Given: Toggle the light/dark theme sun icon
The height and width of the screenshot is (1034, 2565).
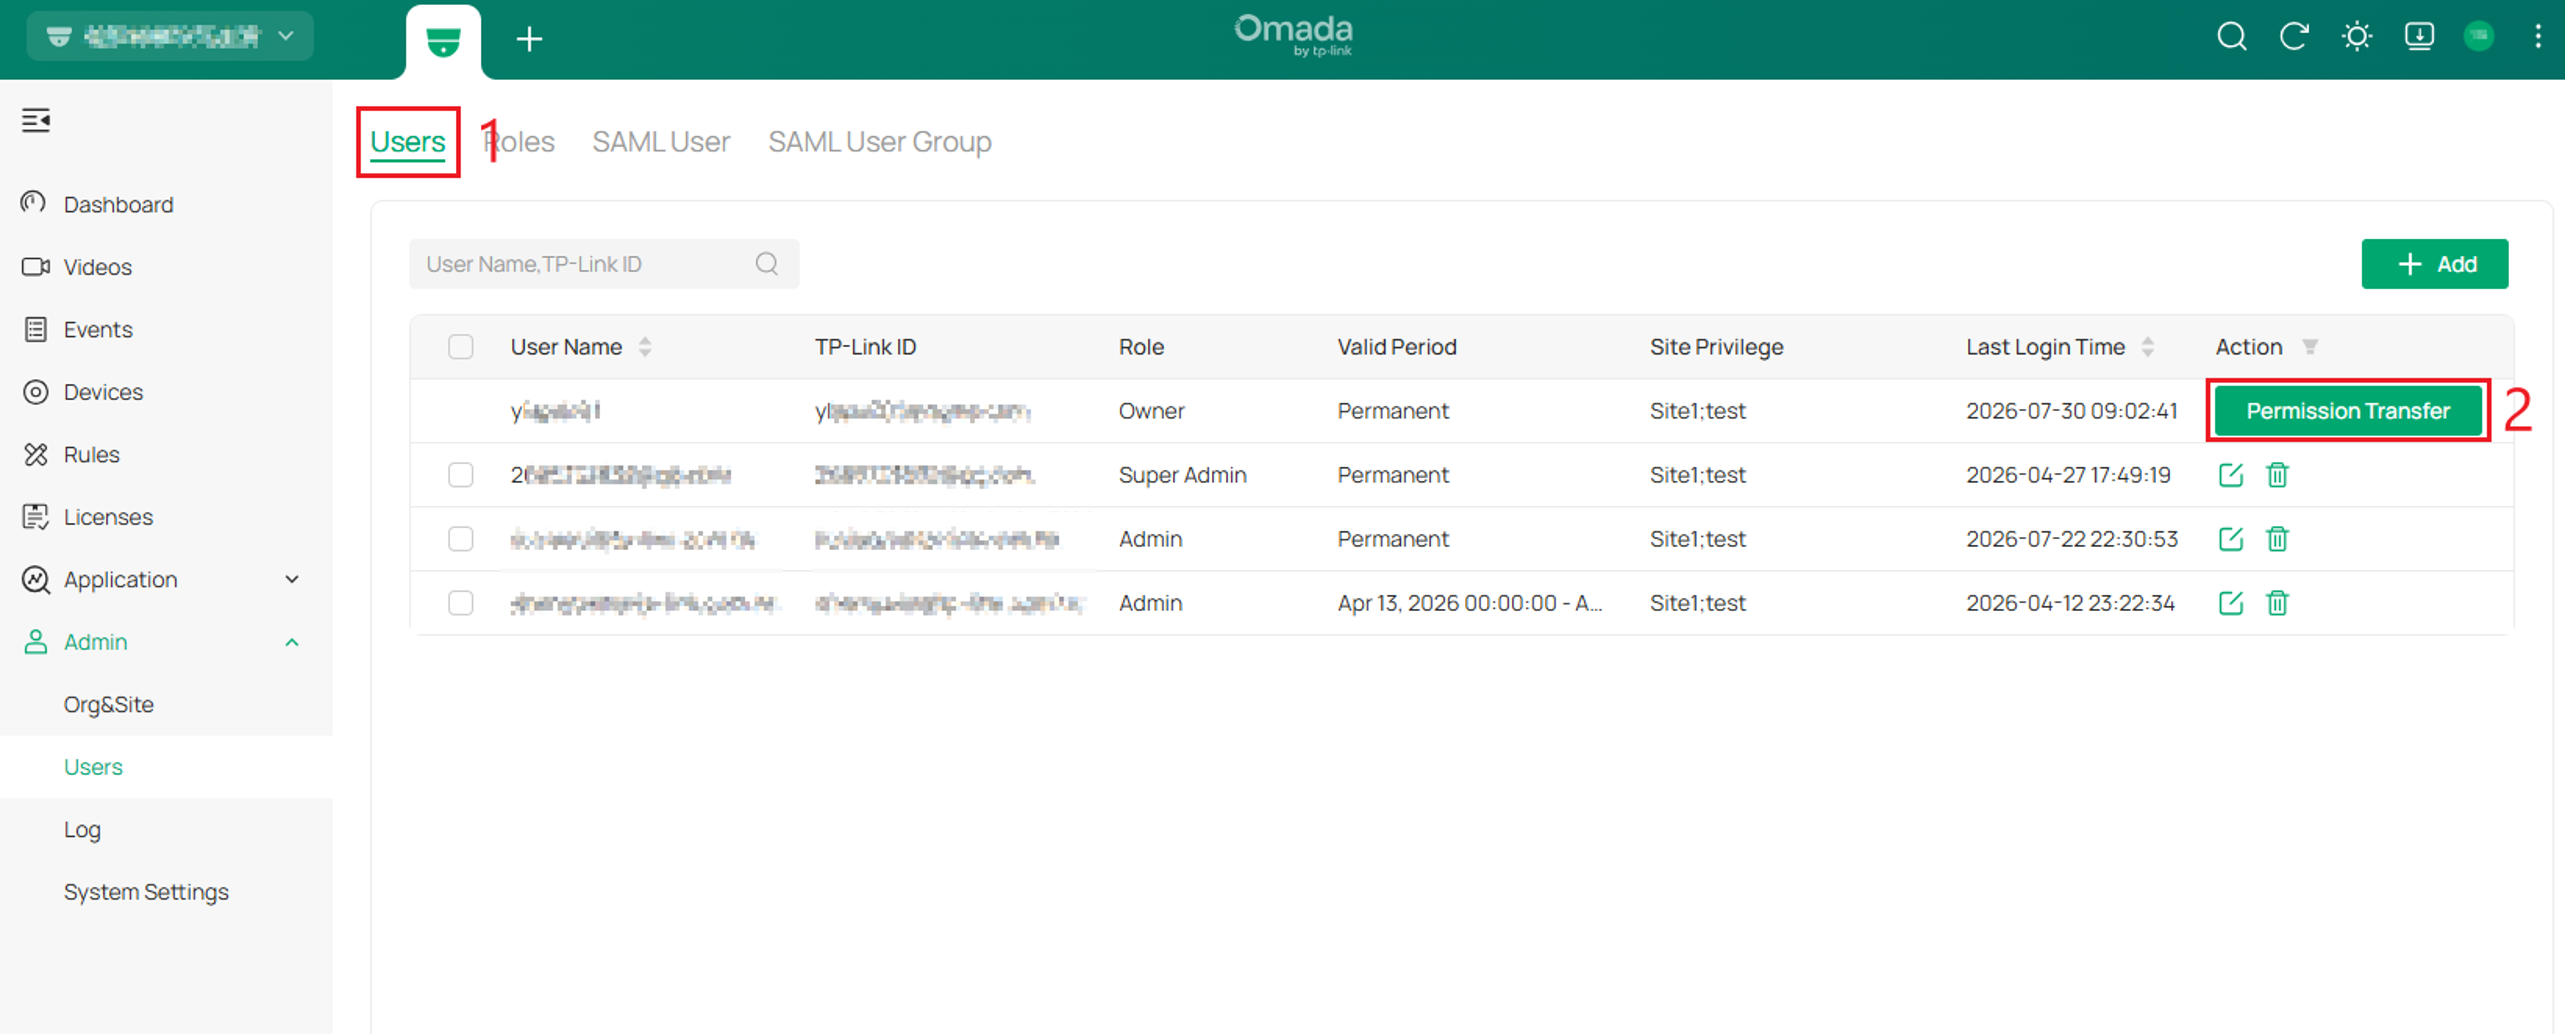Looking at the screenshot, I should (x=2357, y=37).
